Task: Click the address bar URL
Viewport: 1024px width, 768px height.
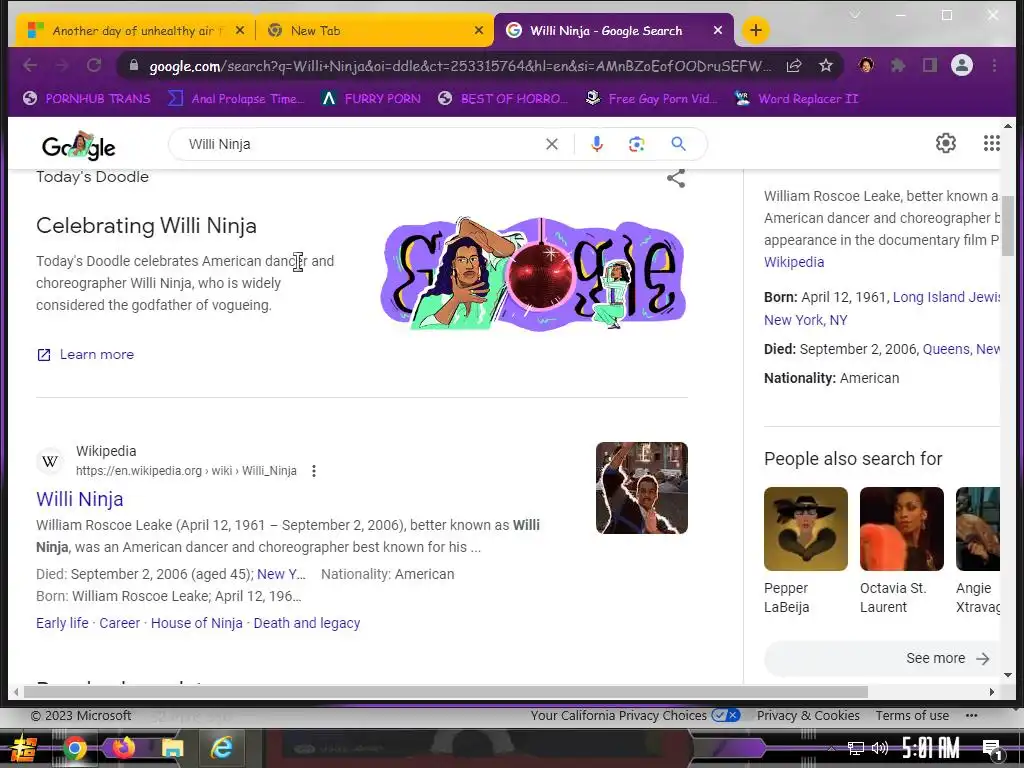Action: [x=460, y=65]
